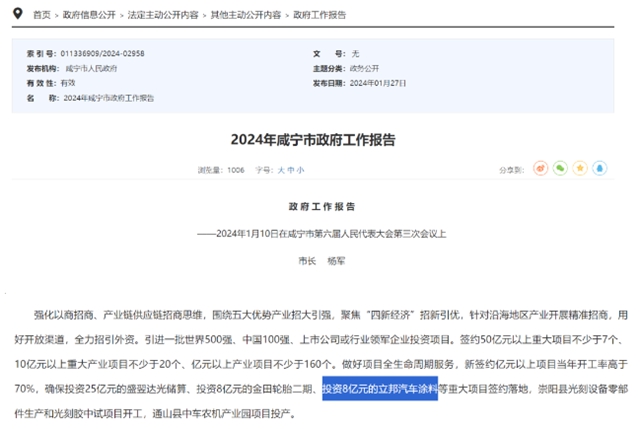Image resolution: width=640 pixels, height=429 pixels.
Task: Open 政府工作报告 breadcrumb link
Action: point(320,15)
